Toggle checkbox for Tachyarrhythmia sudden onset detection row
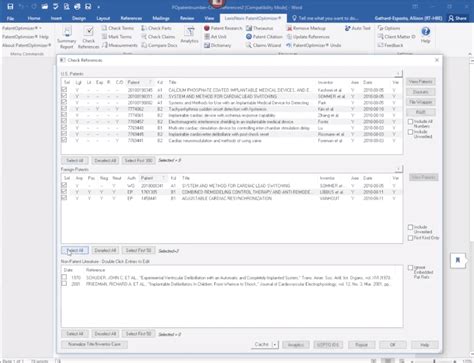This screenshot has height=363, width=474. click(x=64, y=109)
